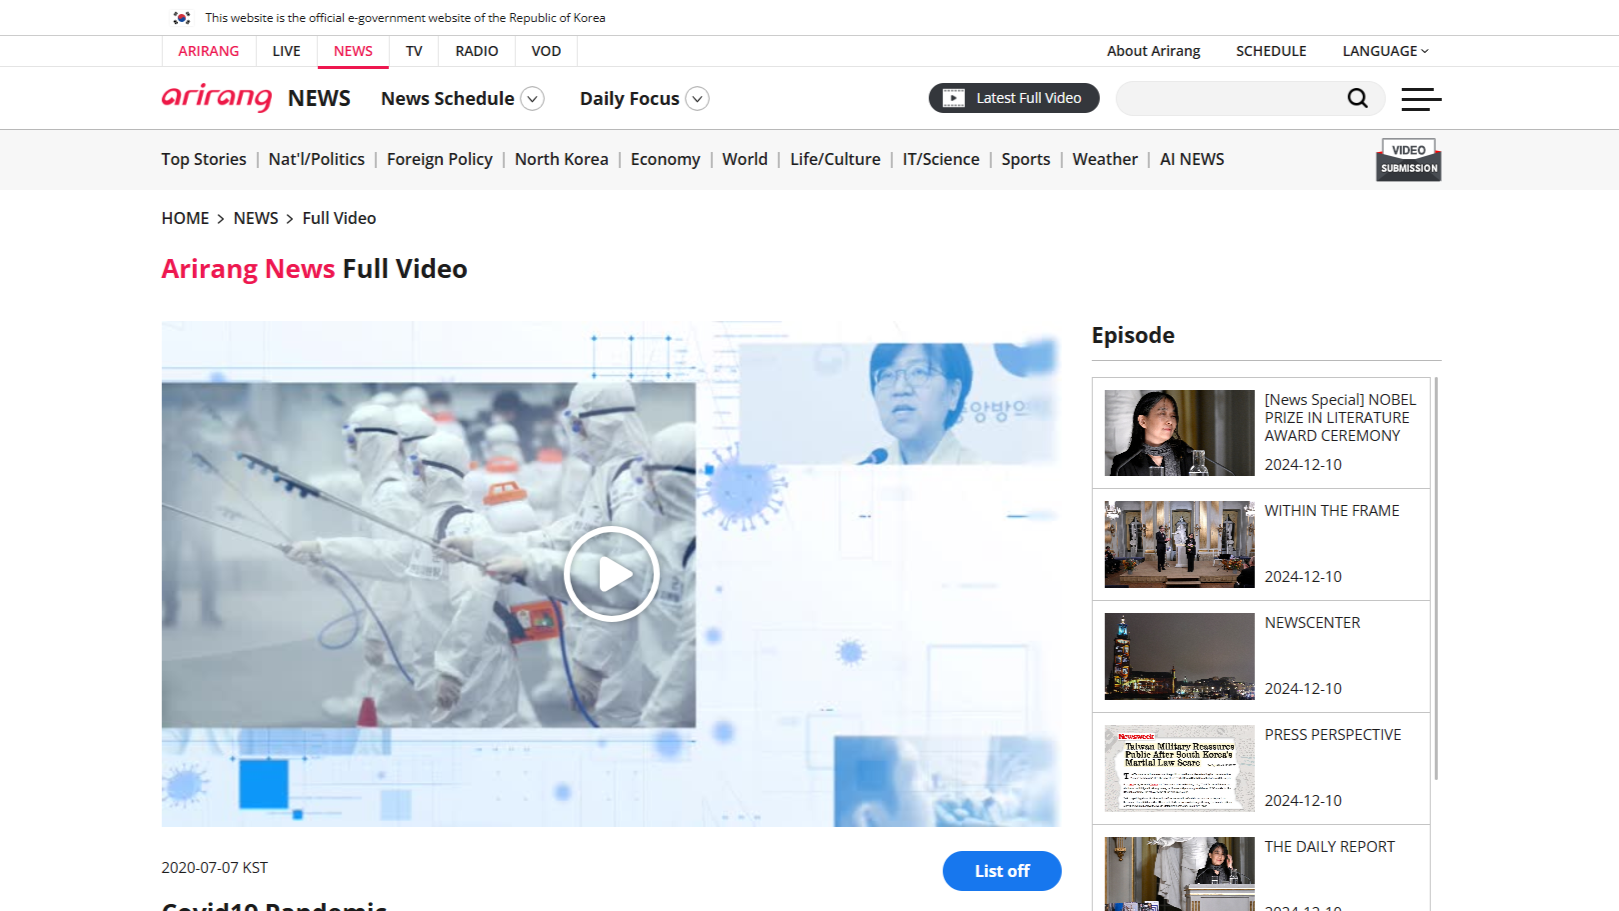The height and width of the screenshot is (911, 1619).
Task: Click the Korean flag icon
Action: tap(182, 18)
